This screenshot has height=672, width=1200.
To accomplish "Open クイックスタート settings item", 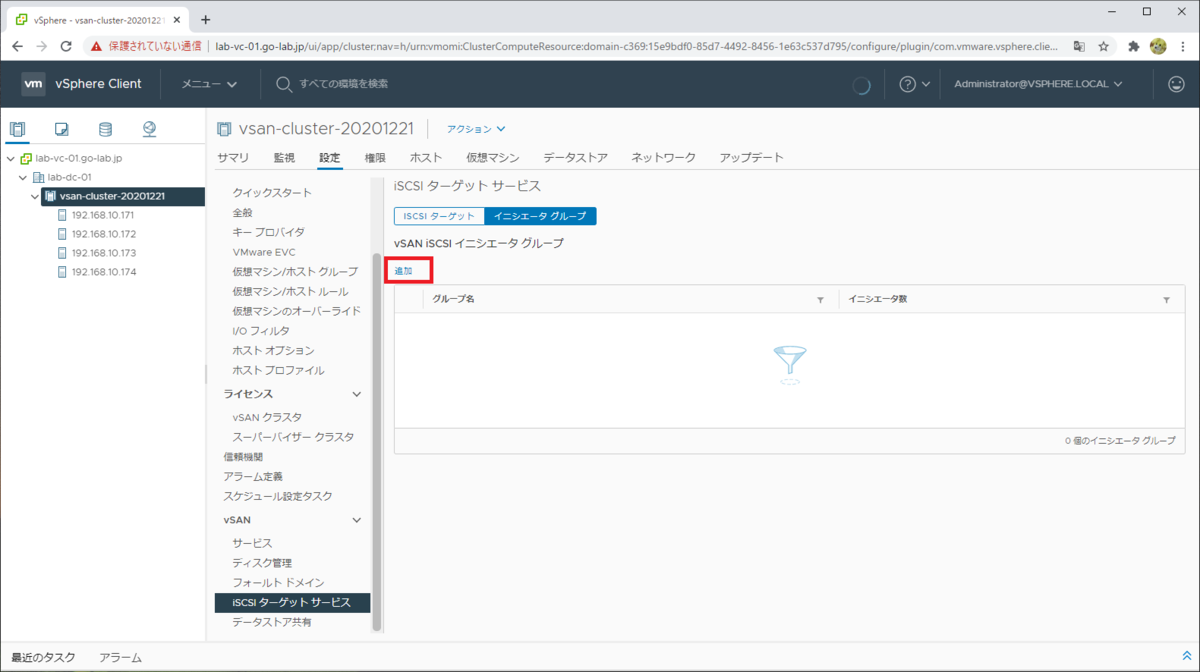I will (272, 193).
